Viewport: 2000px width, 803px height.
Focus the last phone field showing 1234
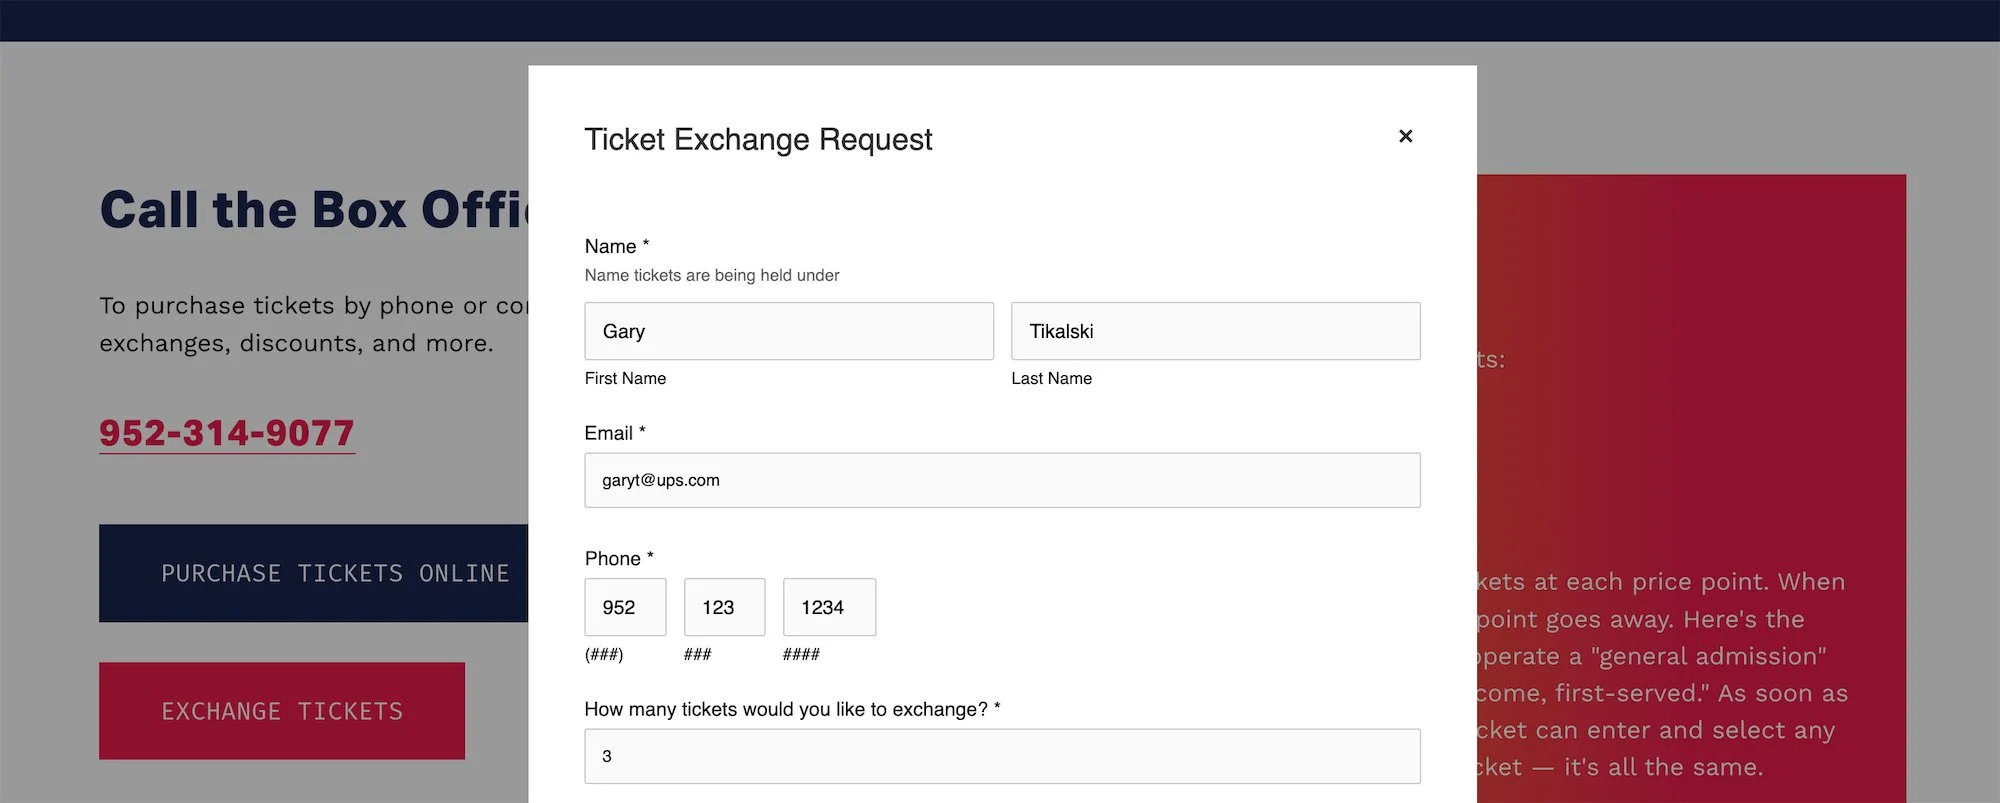pyautogui.click(x=828, y=607)
